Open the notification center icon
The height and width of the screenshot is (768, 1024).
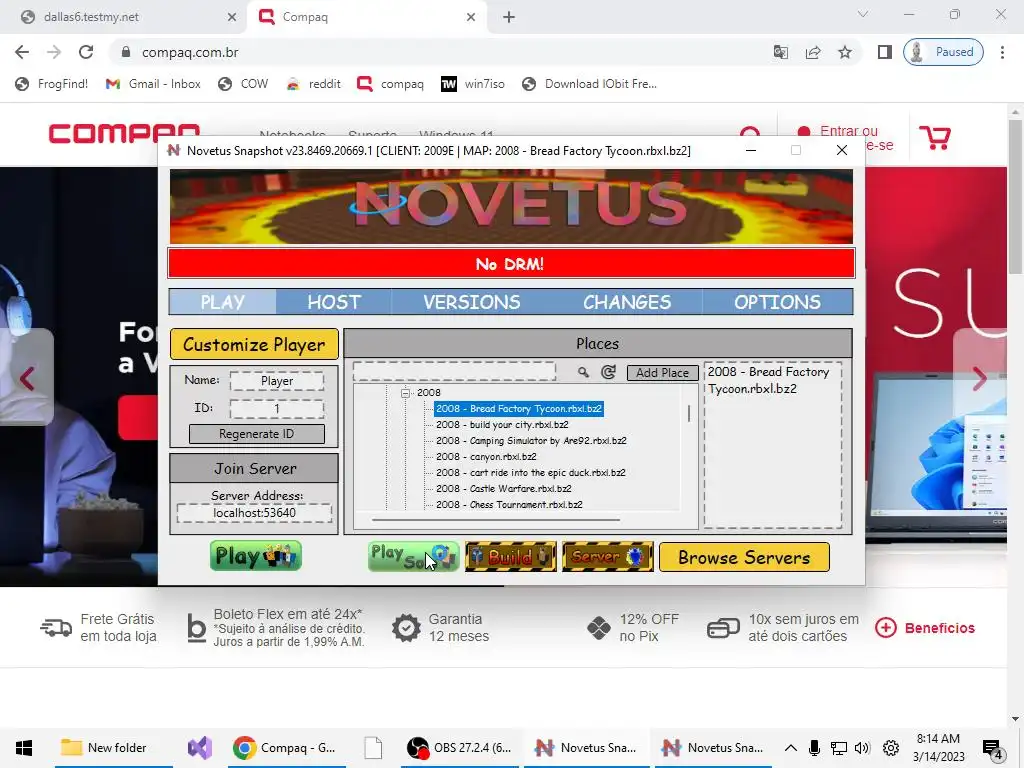993,748
